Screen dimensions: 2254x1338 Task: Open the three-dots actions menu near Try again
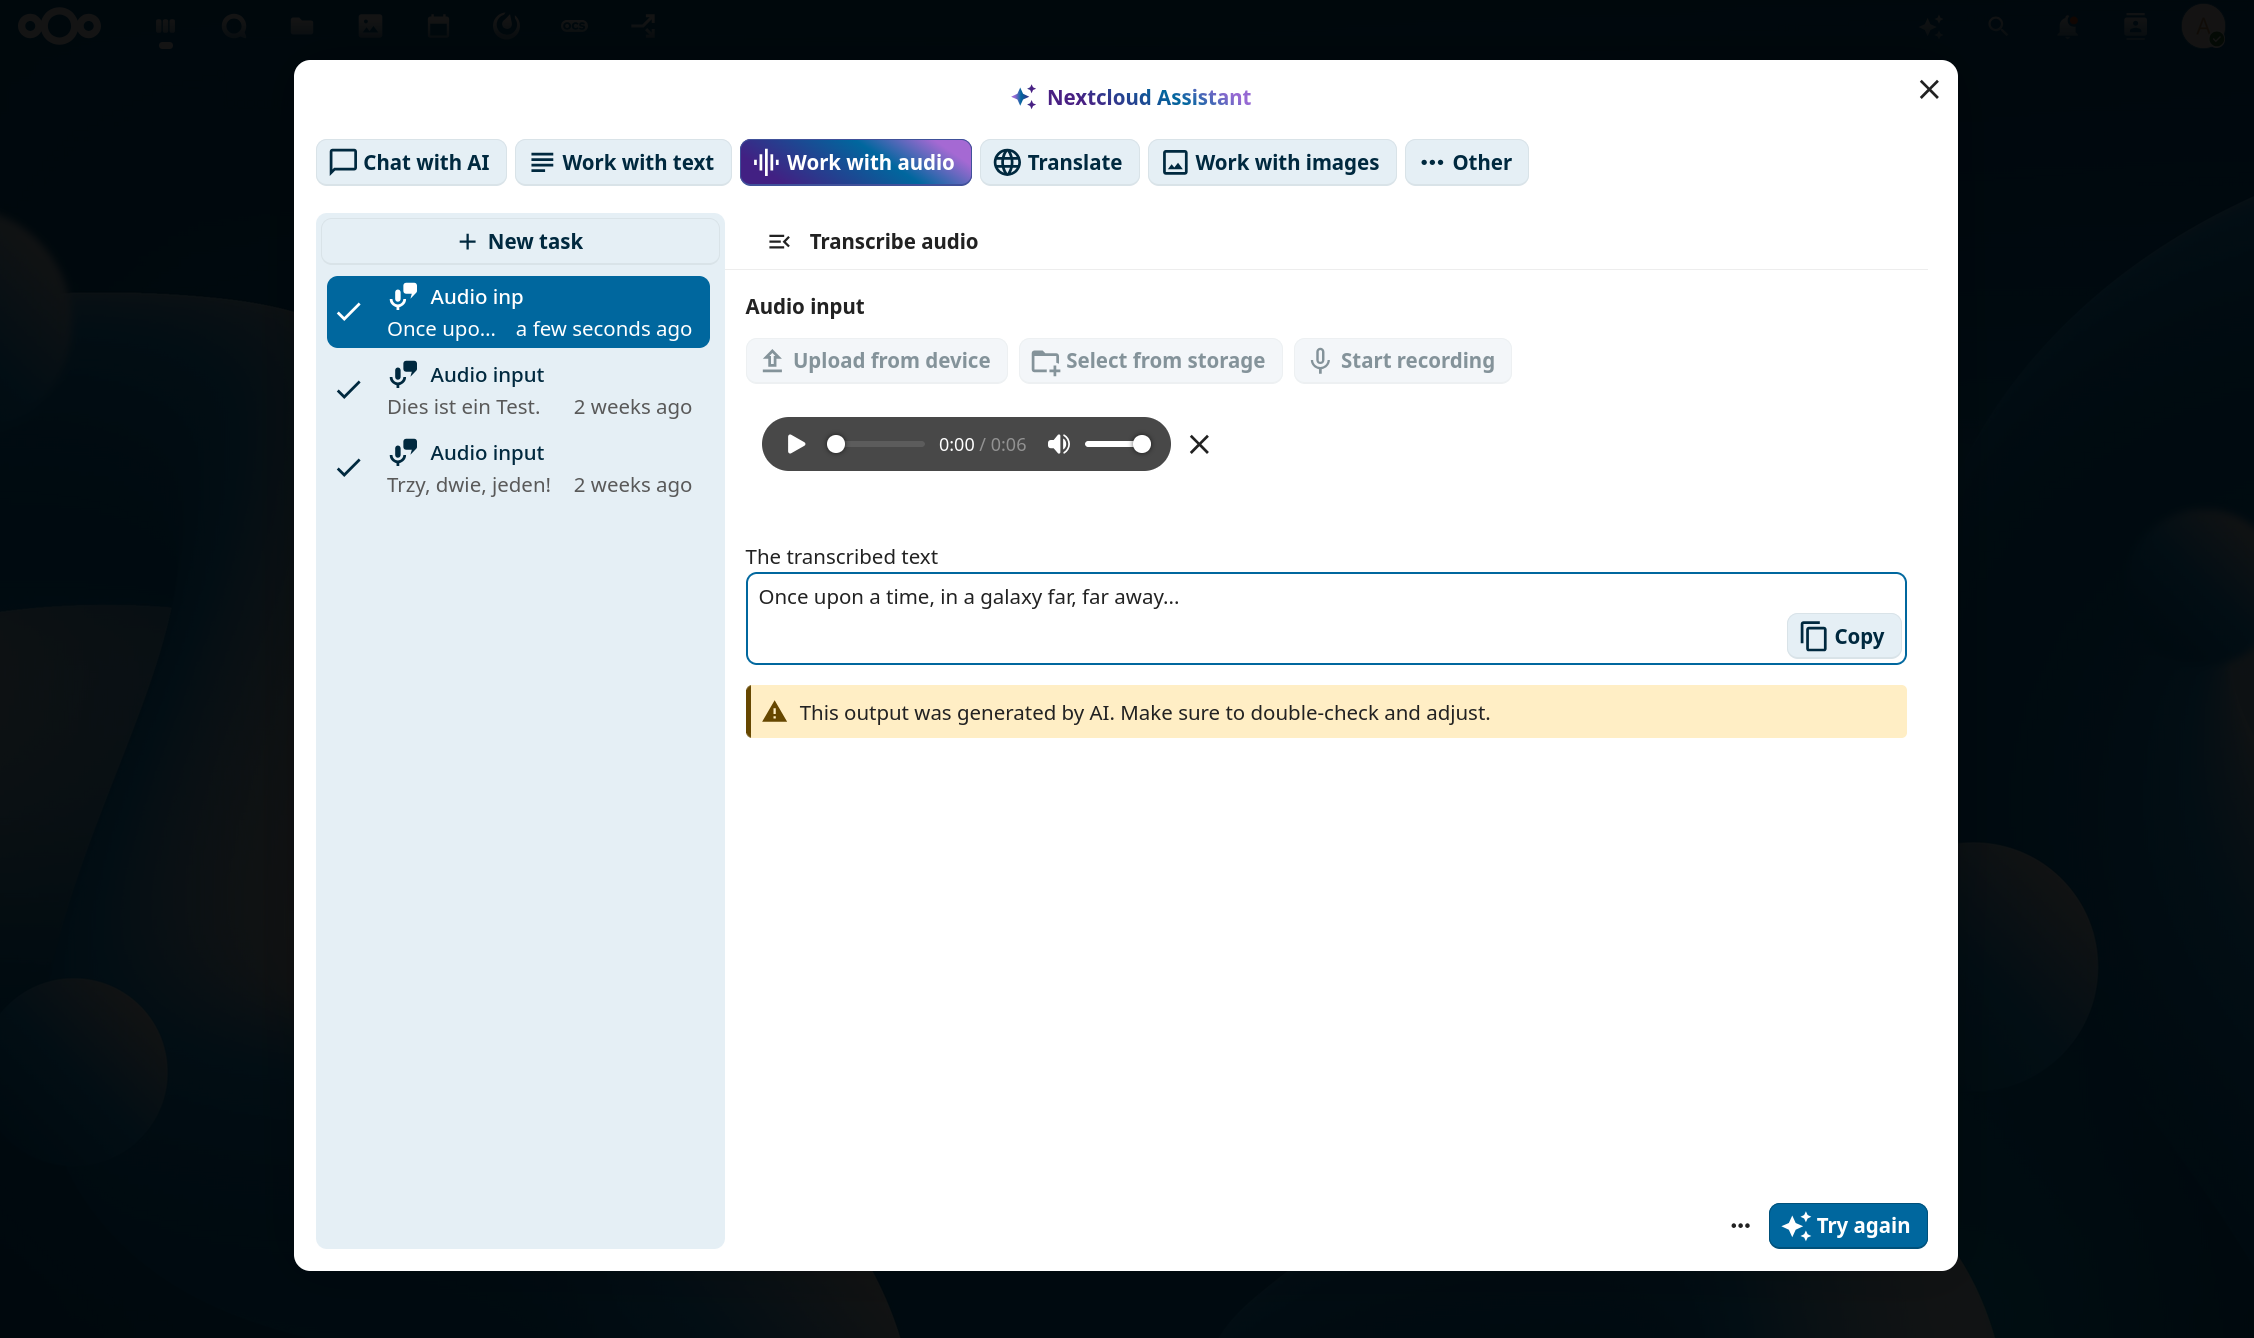click(x=1740, y=1226)
